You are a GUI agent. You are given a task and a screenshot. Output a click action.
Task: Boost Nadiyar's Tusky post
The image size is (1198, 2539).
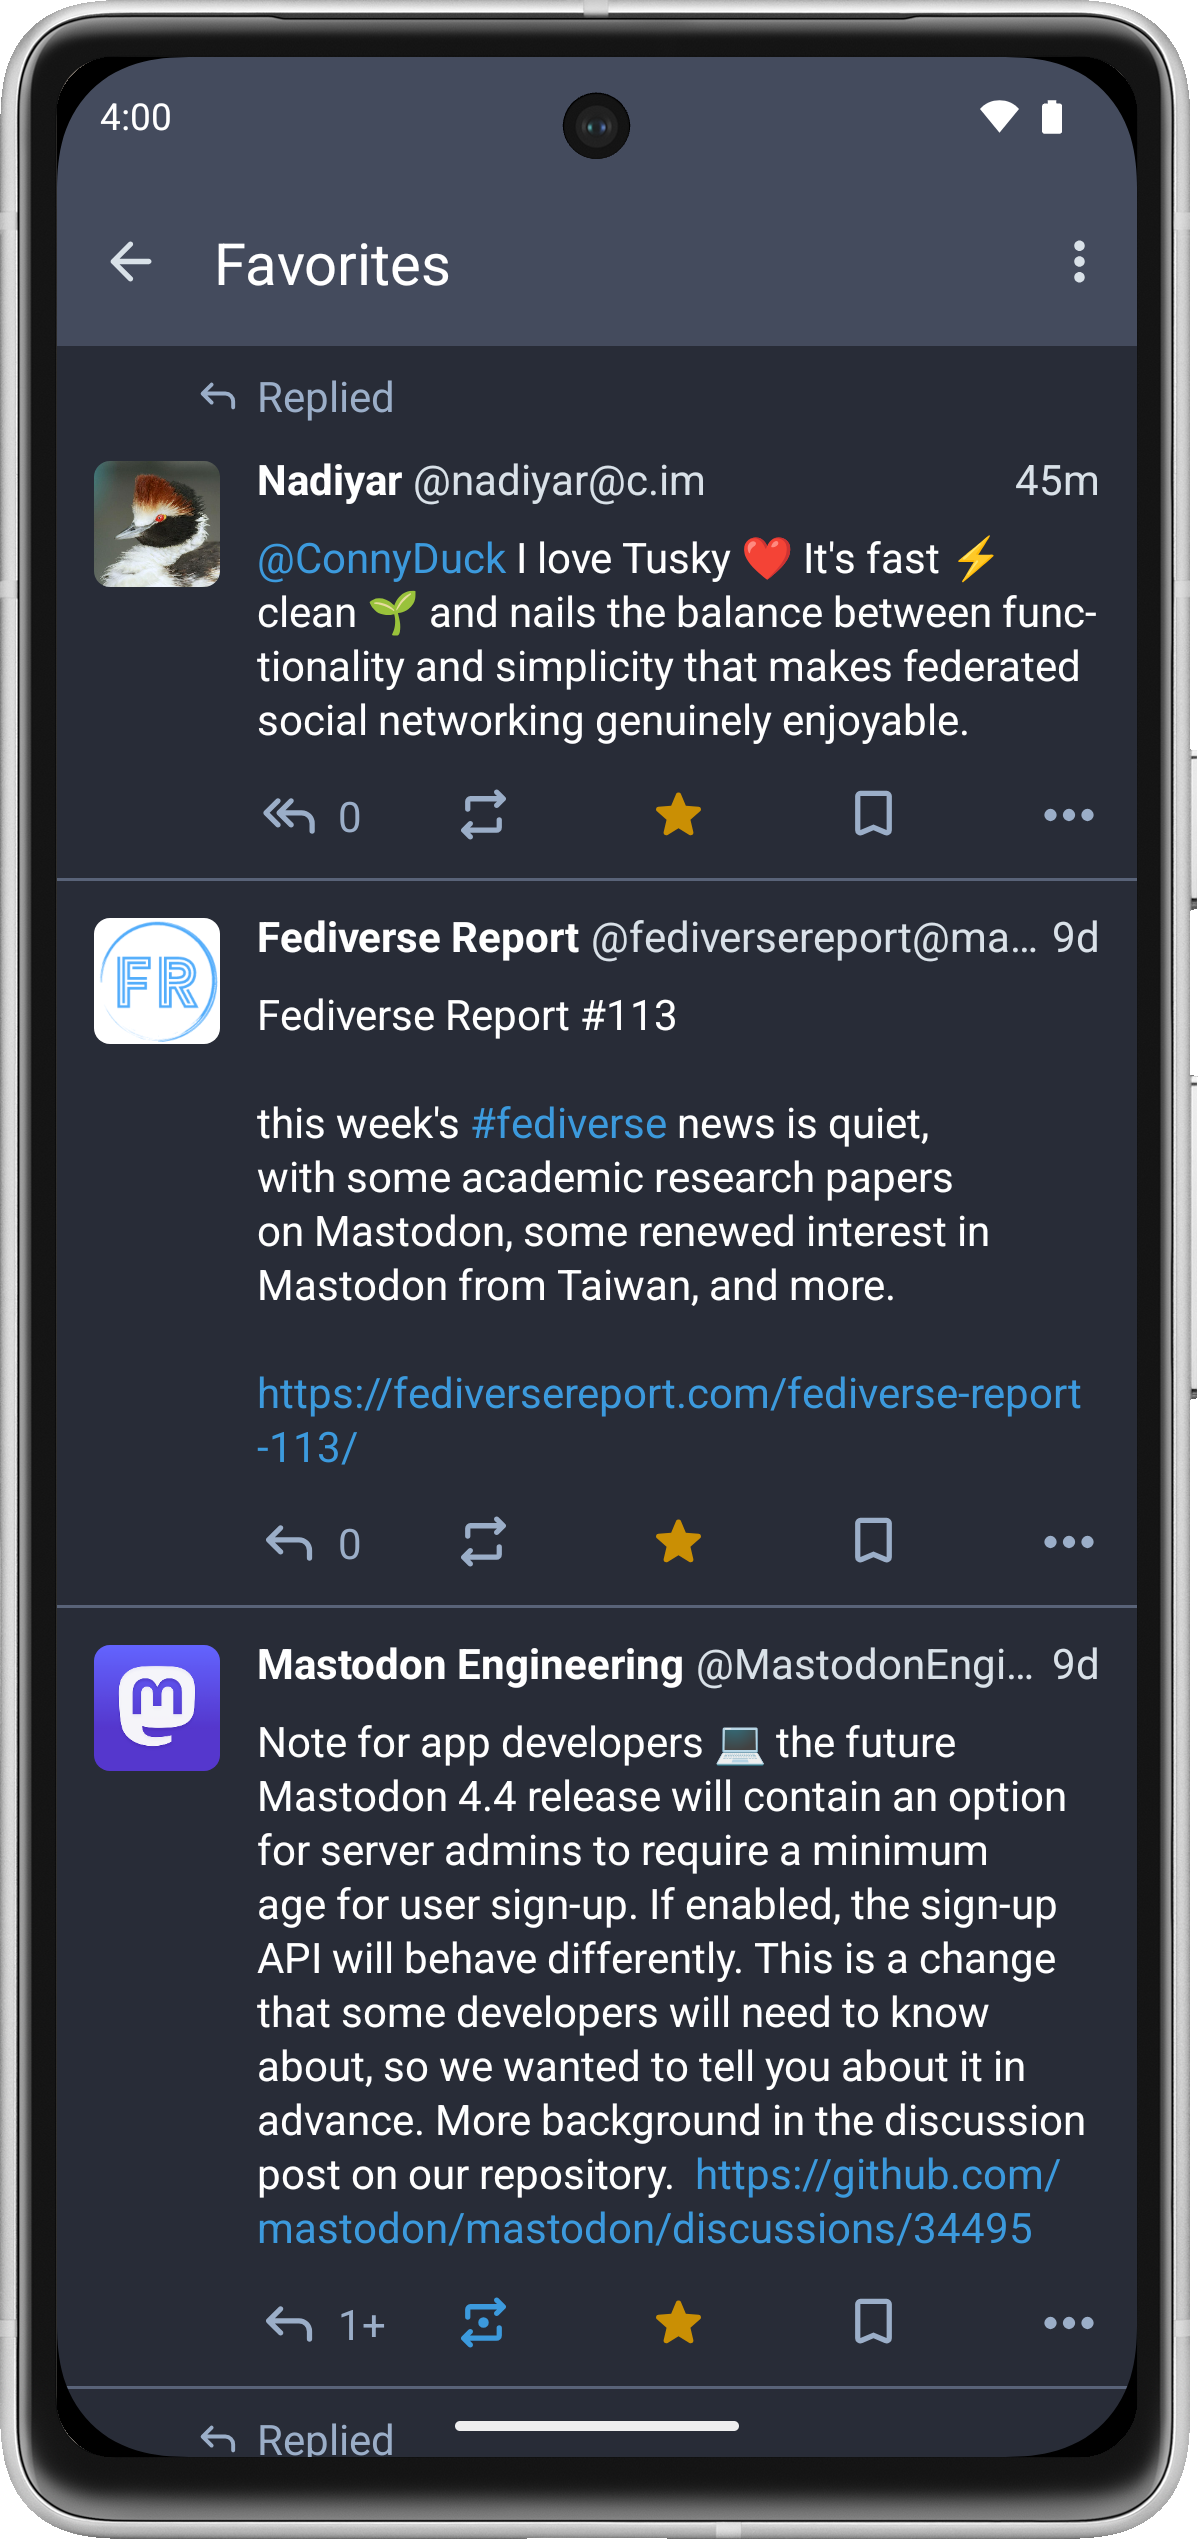coord(483,815)
